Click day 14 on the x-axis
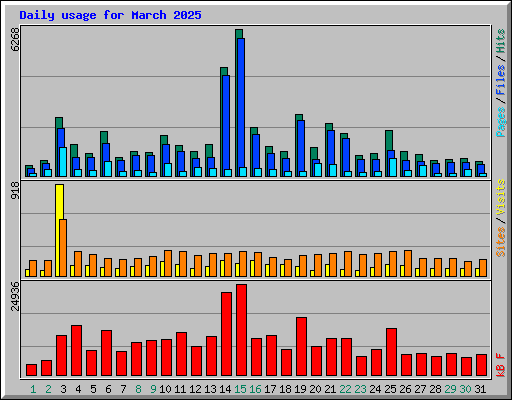Screen dimensions: 512x400 point(225,389)
